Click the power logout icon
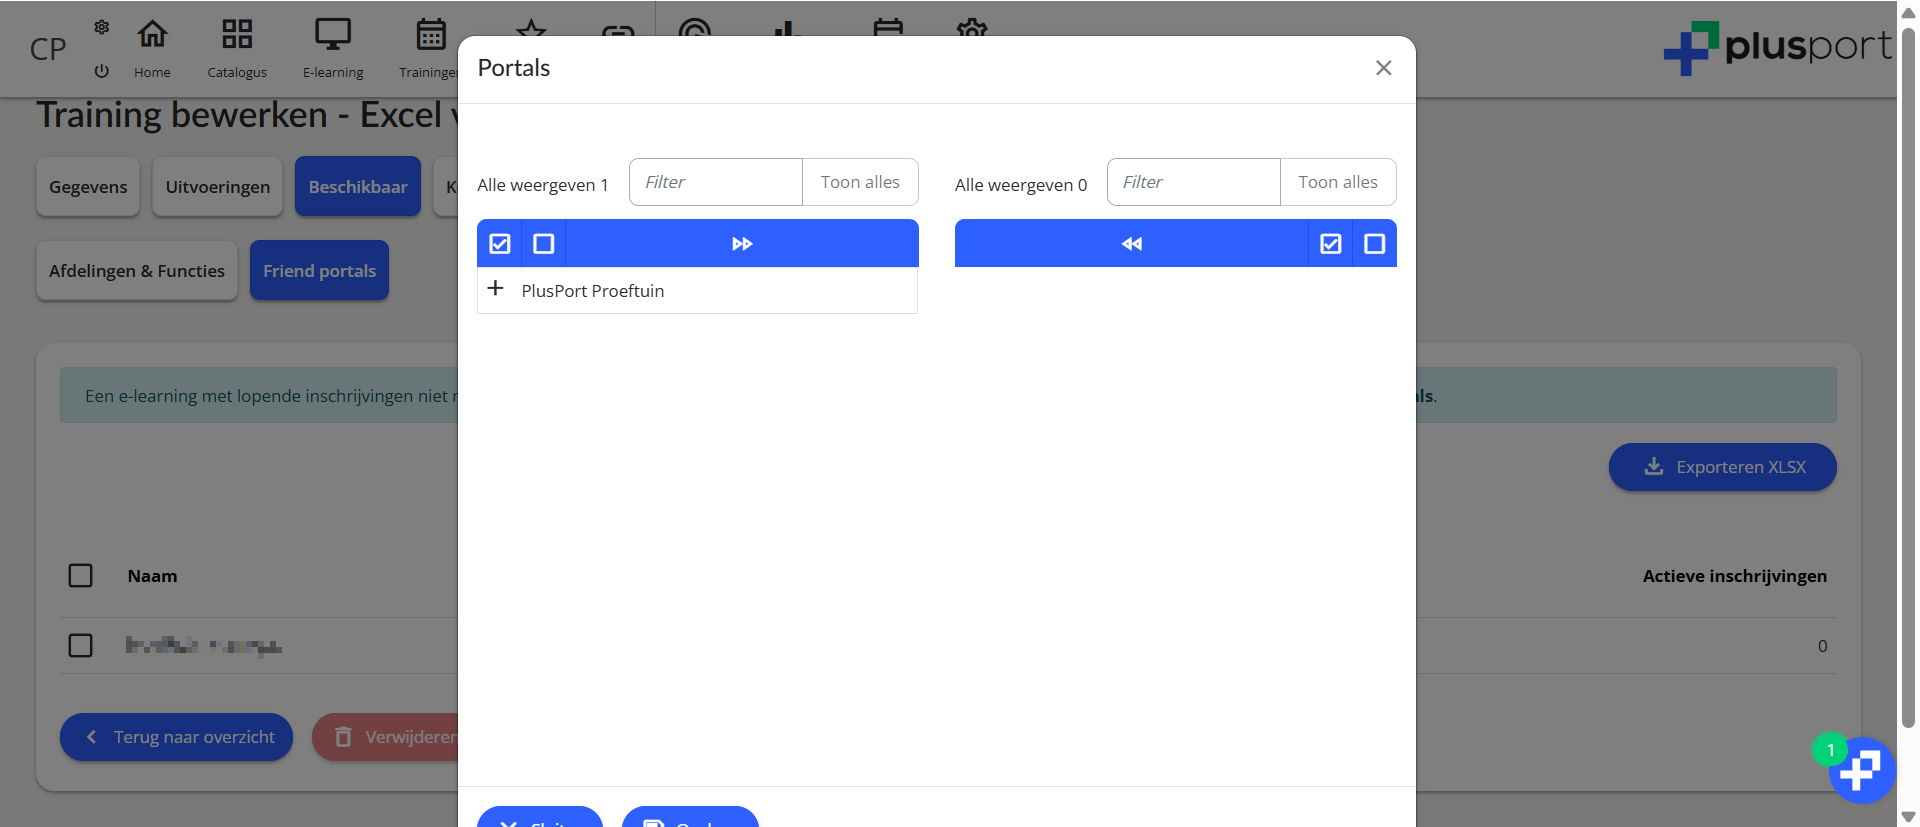 point(101,71)
